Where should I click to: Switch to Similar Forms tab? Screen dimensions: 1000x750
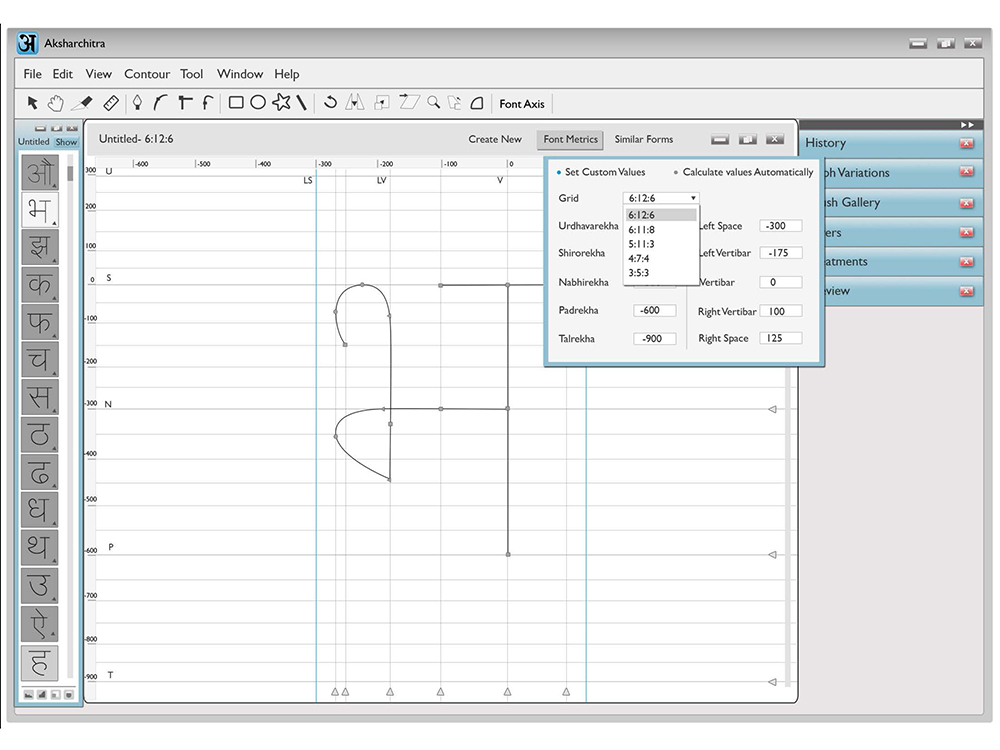tap(643, 139)
